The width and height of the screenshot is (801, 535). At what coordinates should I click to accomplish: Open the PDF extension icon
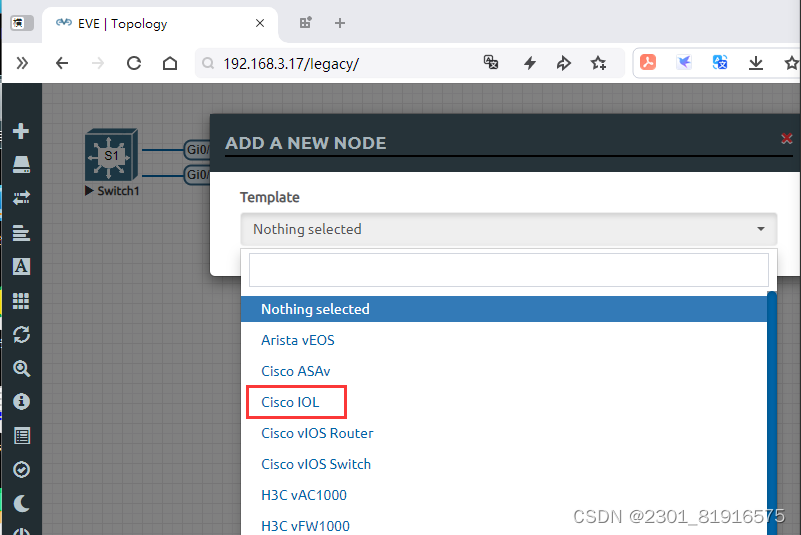click(x=648, y=62)
